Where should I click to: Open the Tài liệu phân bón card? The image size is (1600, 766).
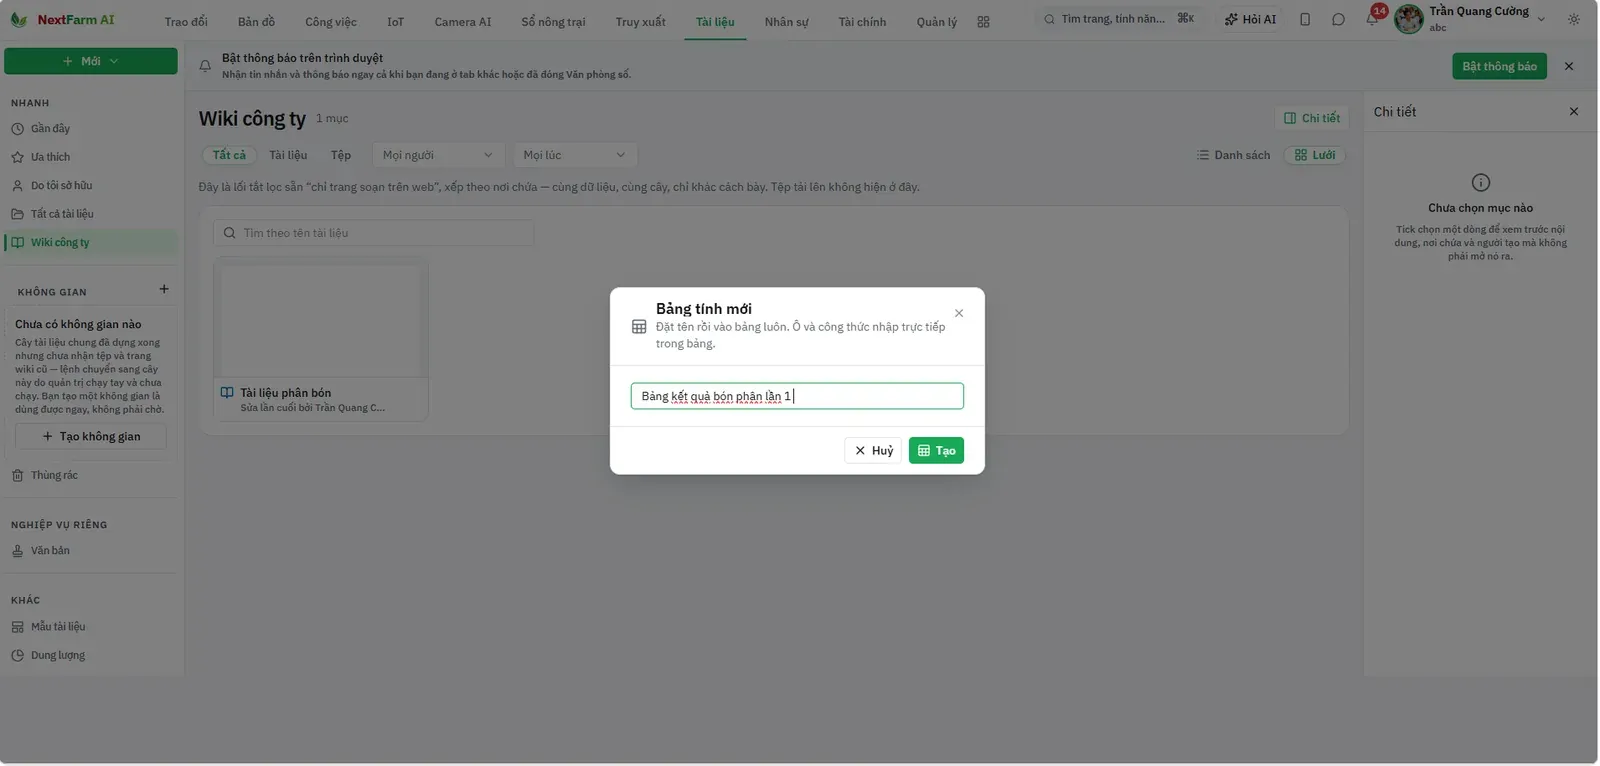click(321, 339)
